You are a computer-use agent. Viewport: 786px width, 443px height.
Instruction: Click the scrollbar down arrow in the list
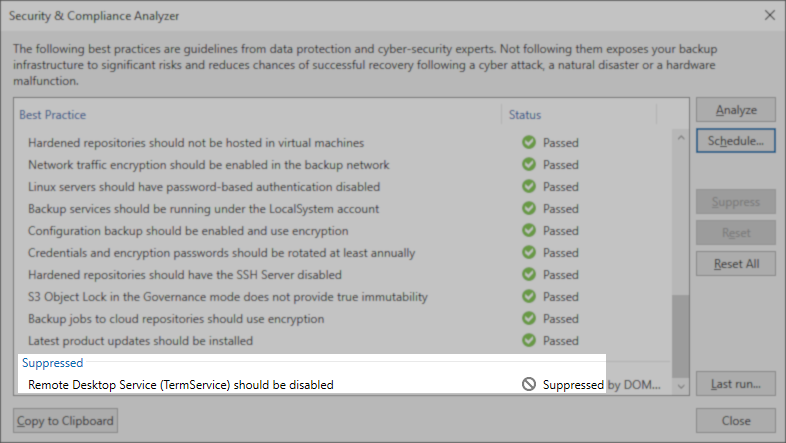coord(681,386)
